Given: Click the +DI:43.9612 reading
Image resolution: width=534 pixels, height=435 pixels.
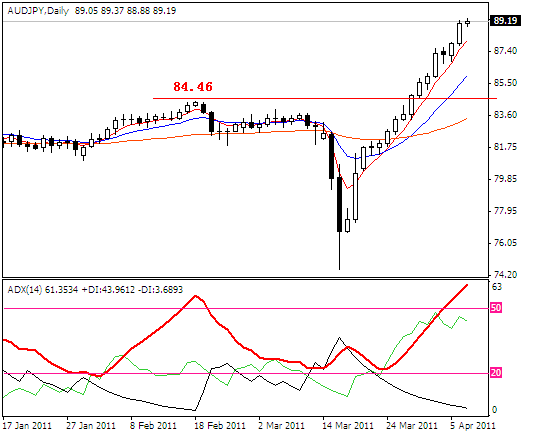Looking at the screenshot, I should [x=108, y=290].
